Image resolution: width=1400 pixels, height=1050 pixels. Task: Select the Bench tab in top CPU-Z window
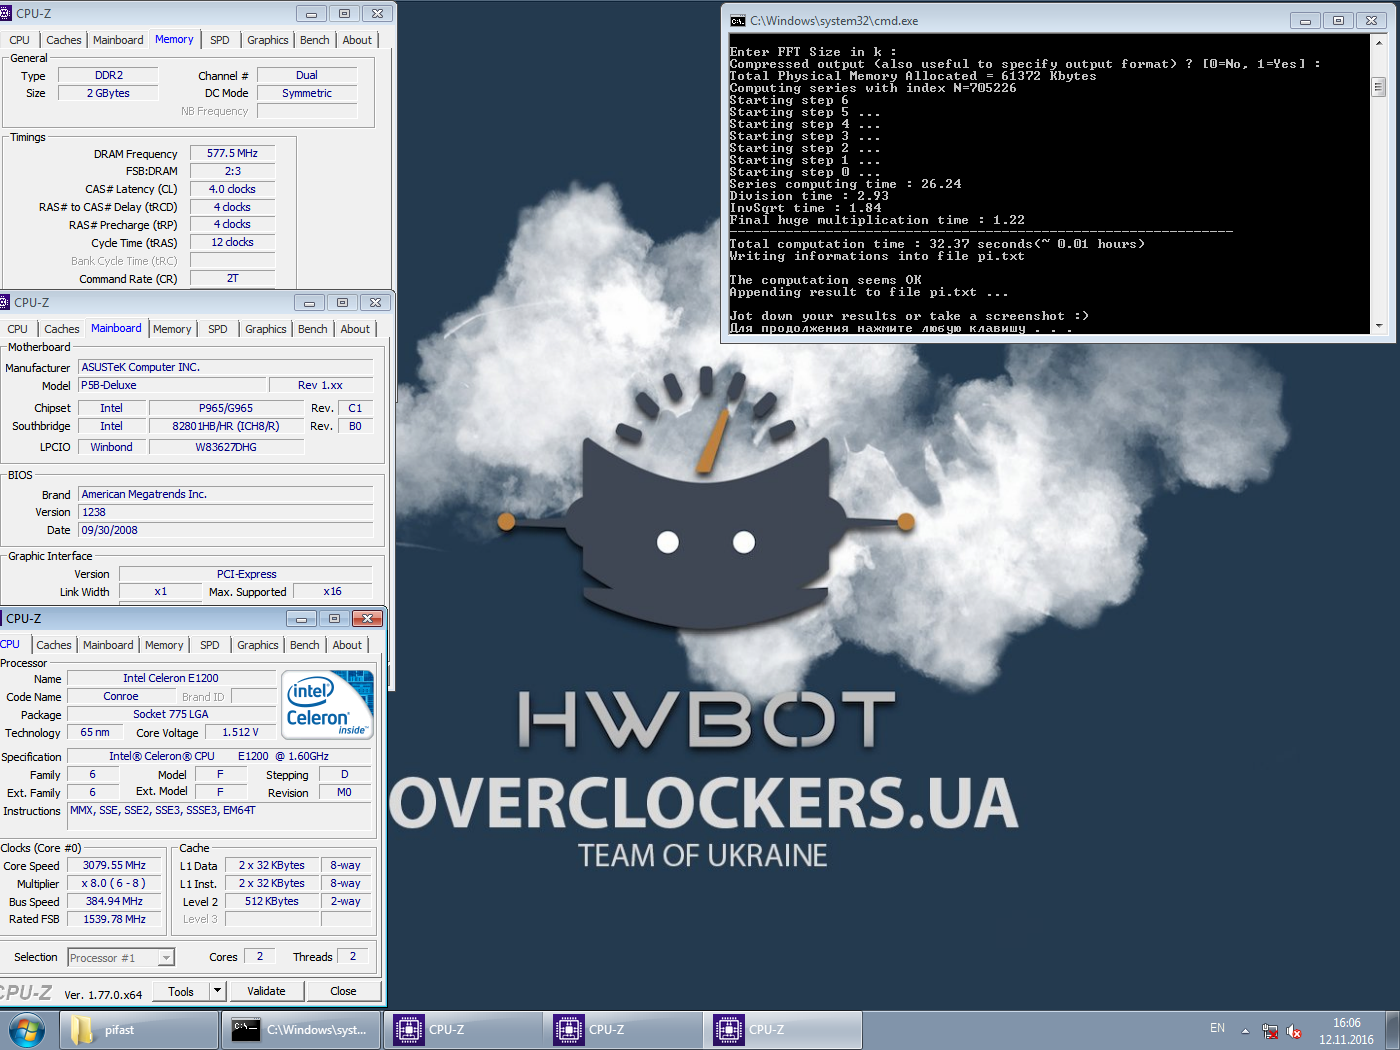pyautogui.click(x=315, y=40)
